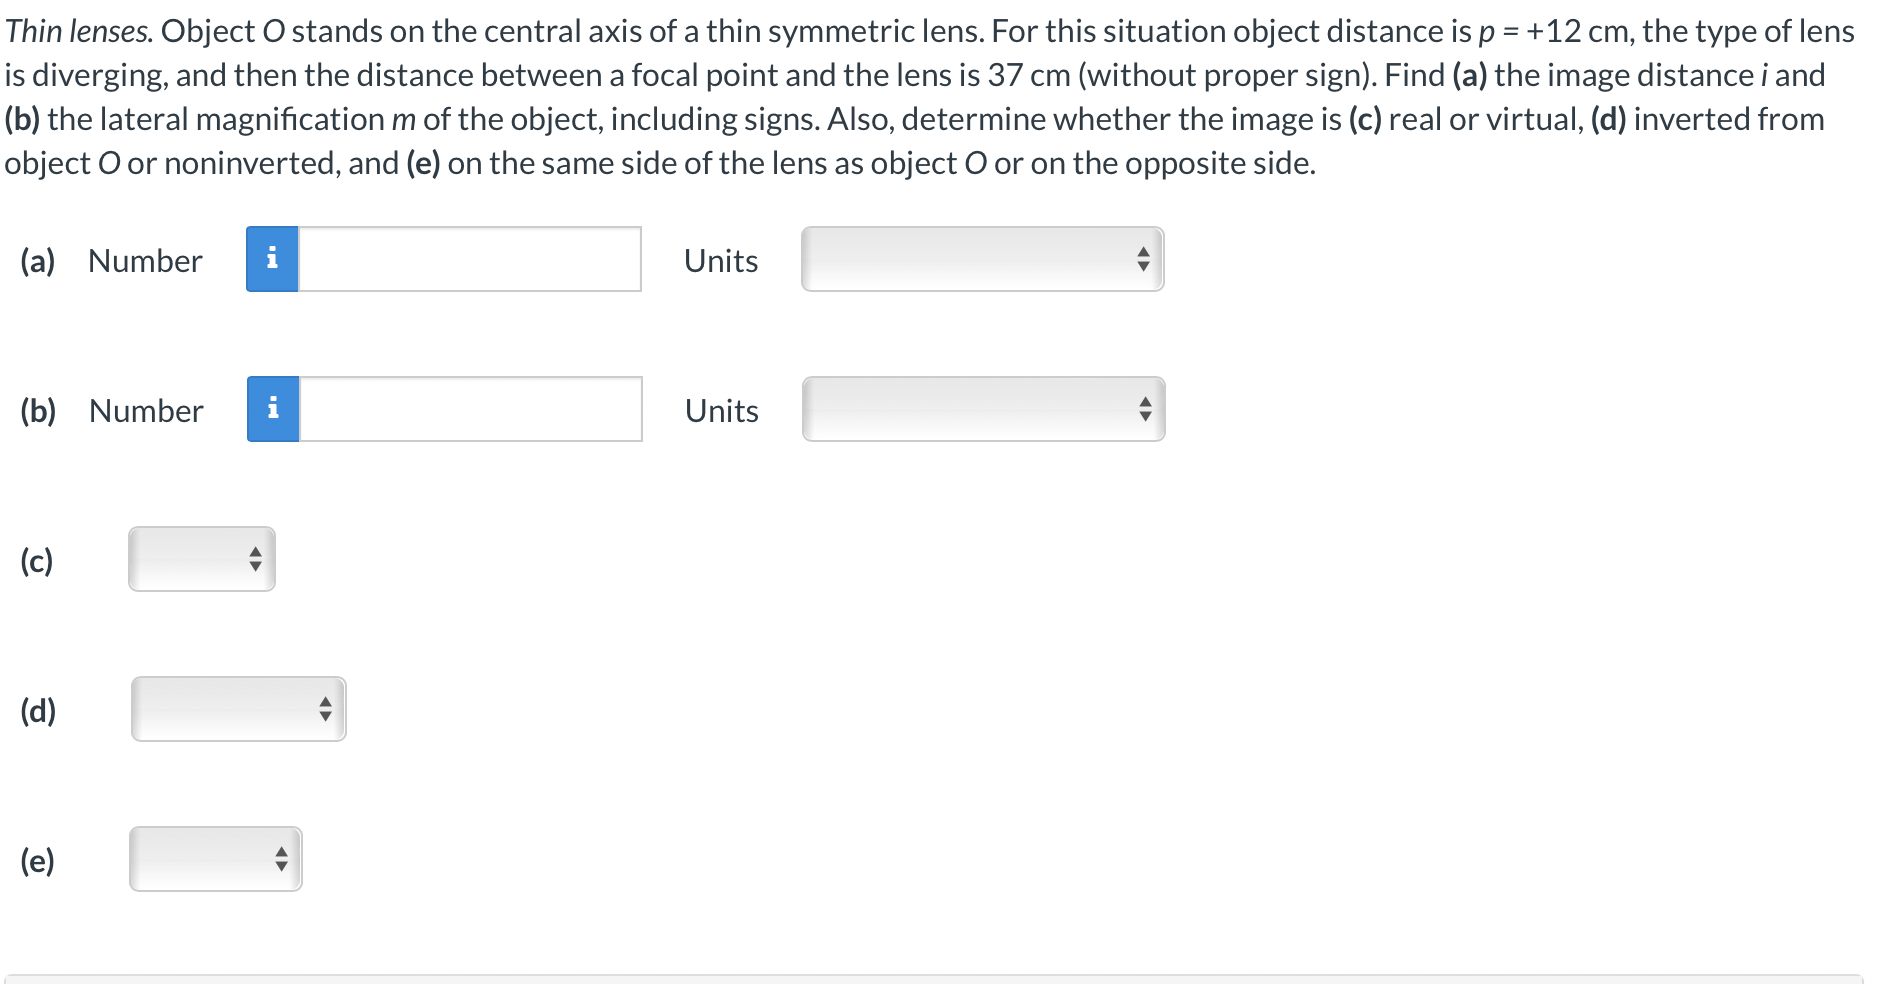Screen dimensions: 1884x984
Task: Click the arrow icon inside the (d) selector
Action: click(x=324, y=710)
